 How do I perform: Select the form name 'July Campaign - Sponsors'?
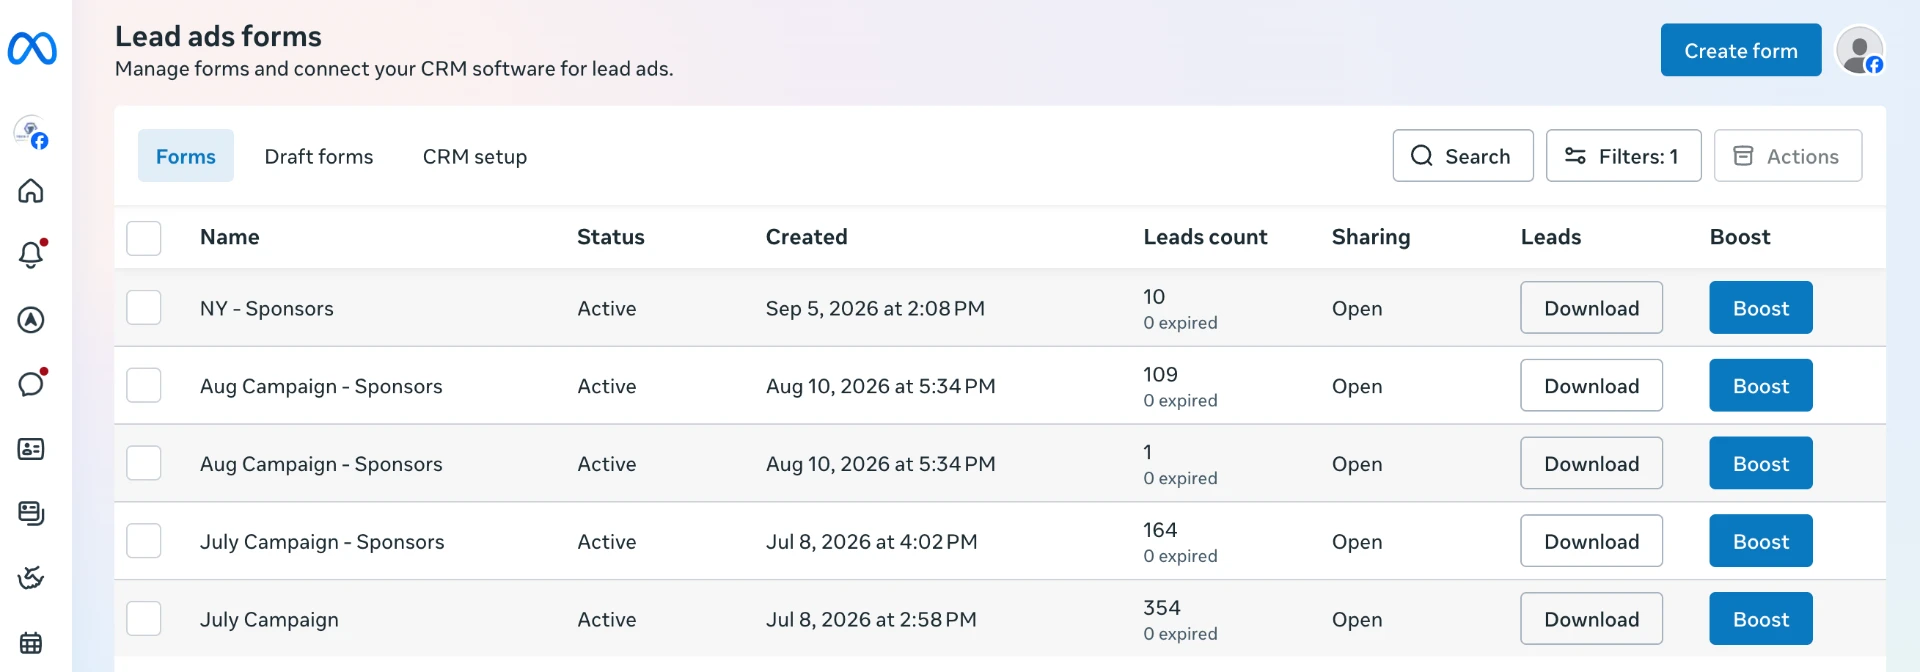322,542
